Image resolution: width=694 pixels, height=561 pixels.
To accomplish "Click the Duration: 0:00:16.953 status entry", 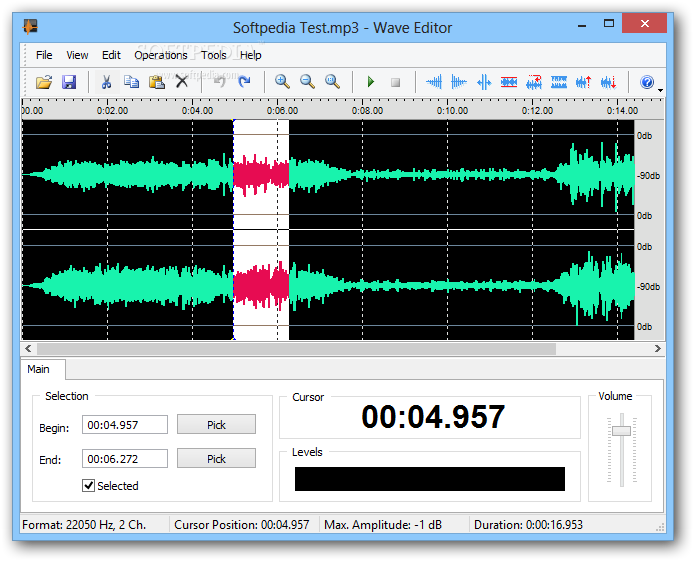I will pos(528,525).
